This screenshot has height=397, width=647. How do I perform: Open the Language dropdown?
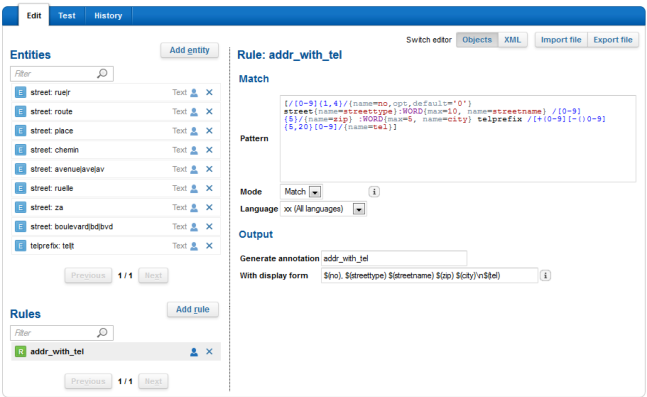359,209
